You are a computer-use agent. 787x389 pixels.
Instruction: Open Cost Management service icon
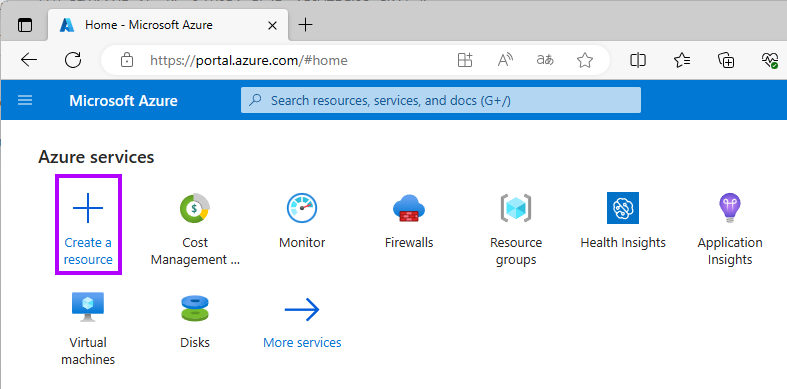(x=195, y=208)
